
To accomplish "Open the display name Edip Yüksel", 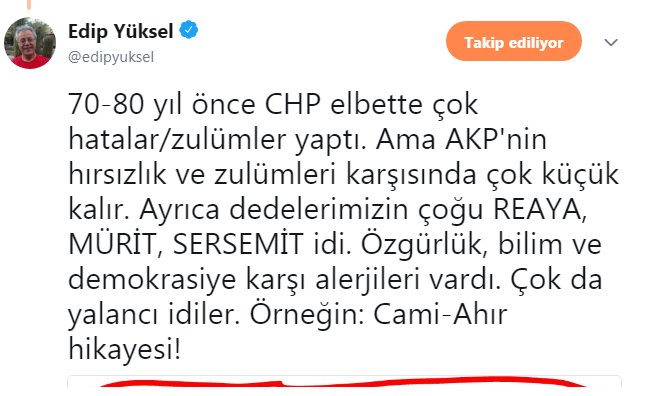I will 120,31.
